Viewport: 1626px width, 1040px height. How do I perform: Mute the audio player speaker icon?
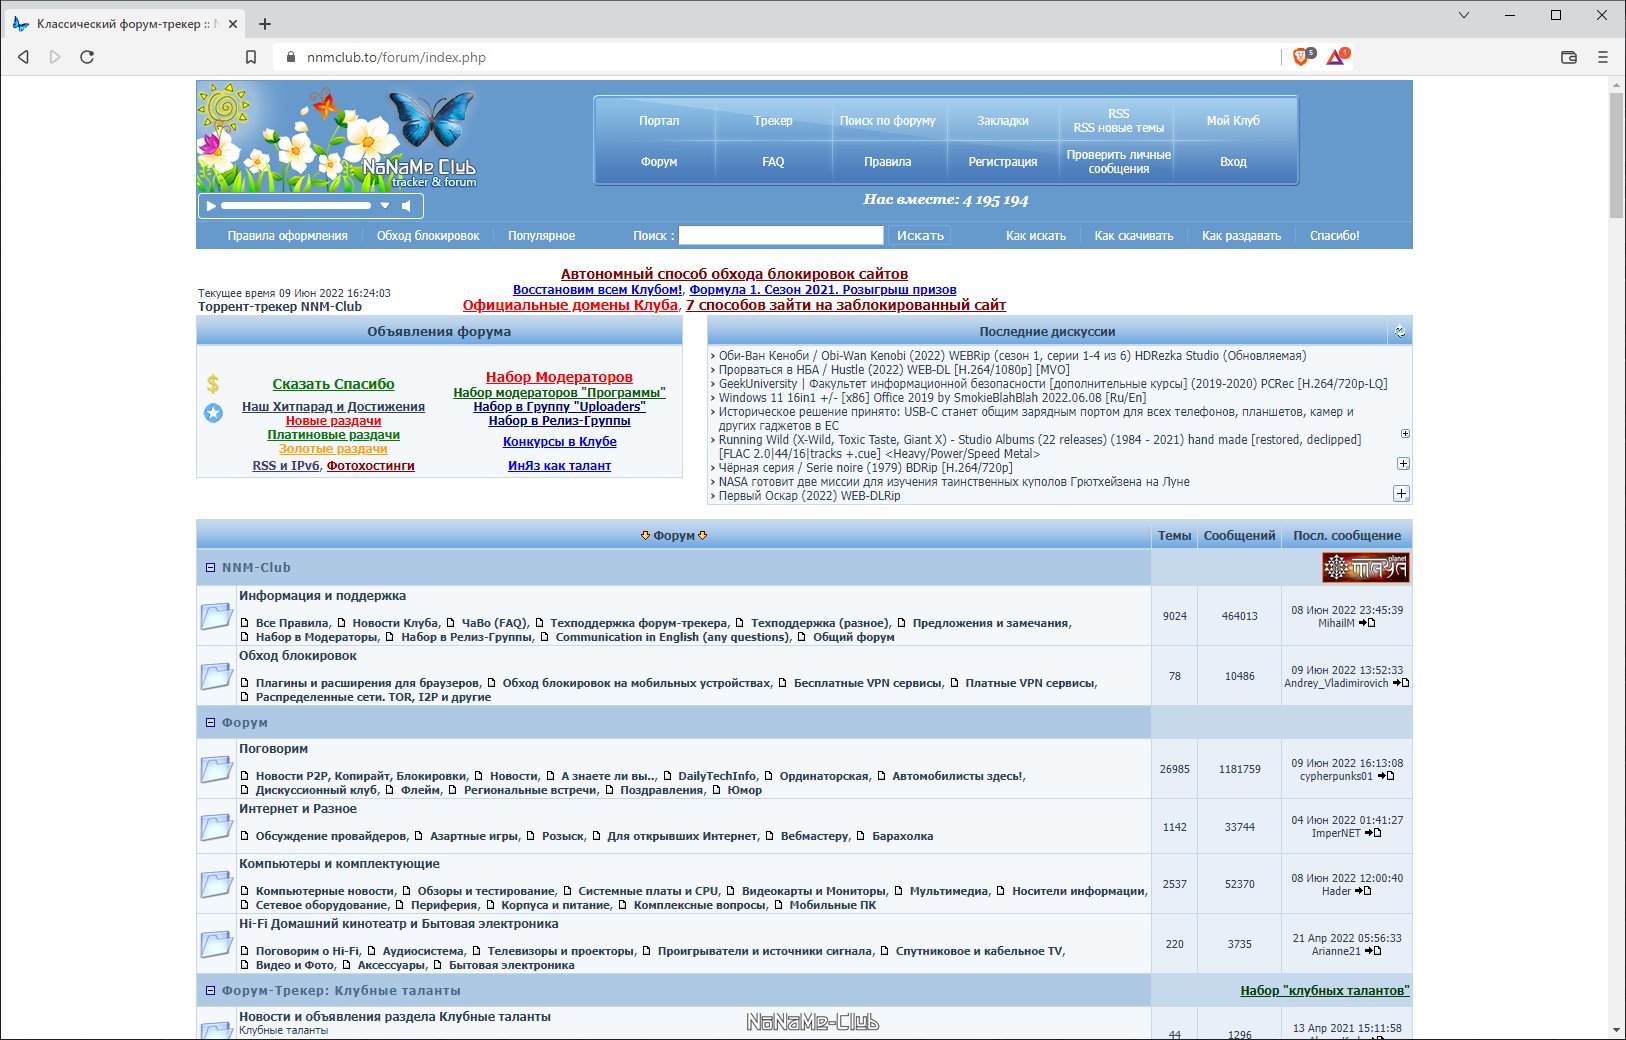(x=406, y=206)
